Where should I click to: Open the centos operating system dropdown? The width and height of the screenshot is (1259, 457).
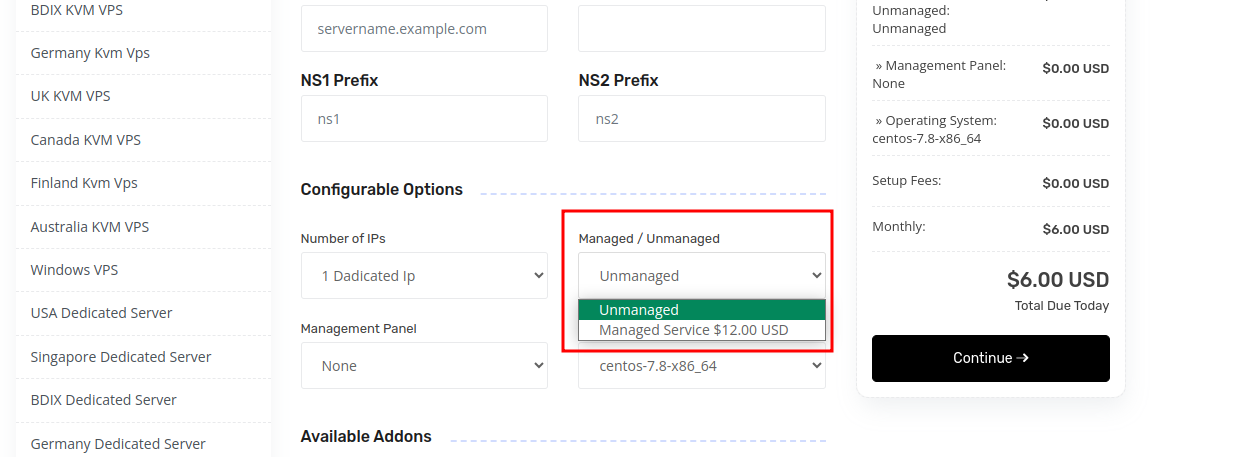[x=701, y=366]
